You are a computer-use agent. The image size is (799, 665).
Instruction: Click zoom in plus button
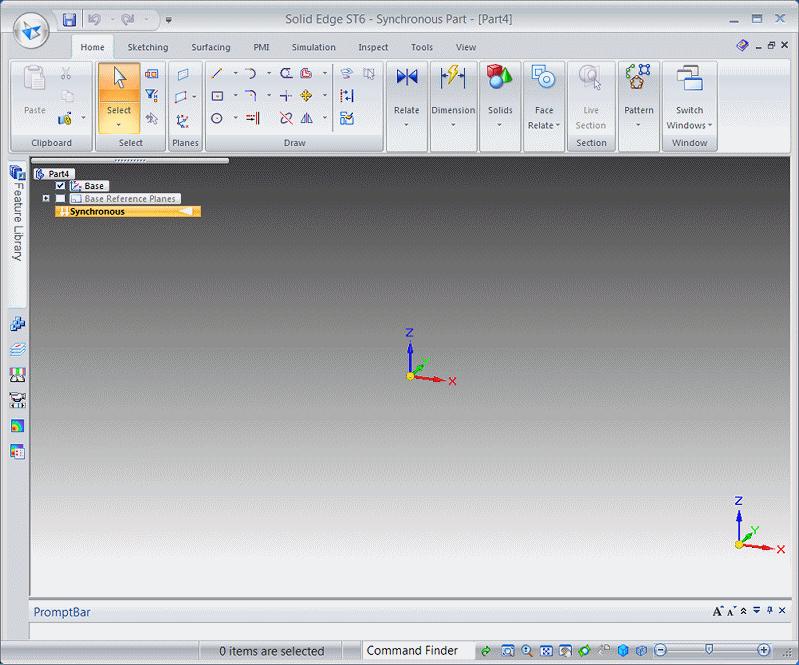pos(763,650)
